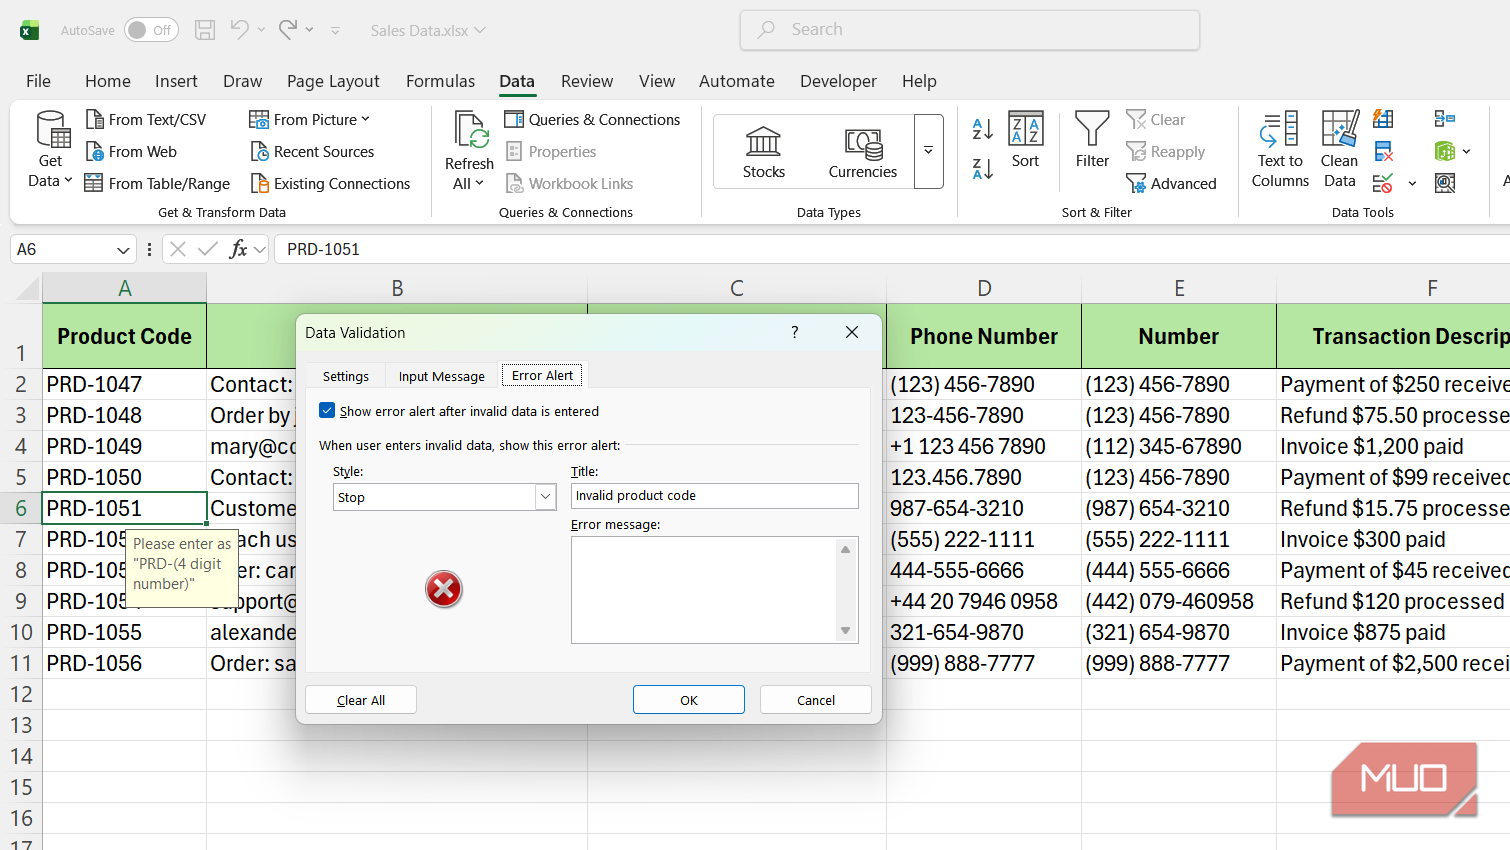Open the Sort dialog

1026,140
